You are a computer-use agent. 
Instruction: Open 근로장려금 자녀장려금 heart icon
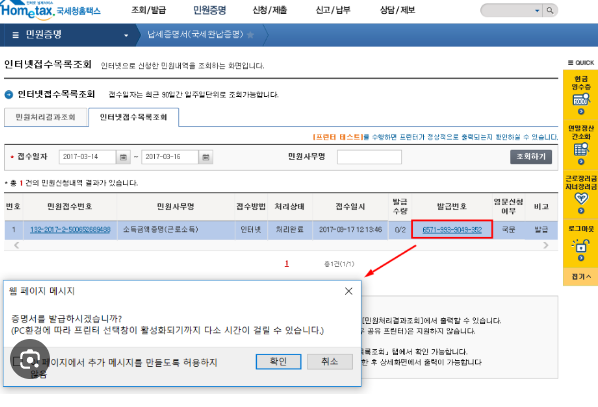point(581,198)
